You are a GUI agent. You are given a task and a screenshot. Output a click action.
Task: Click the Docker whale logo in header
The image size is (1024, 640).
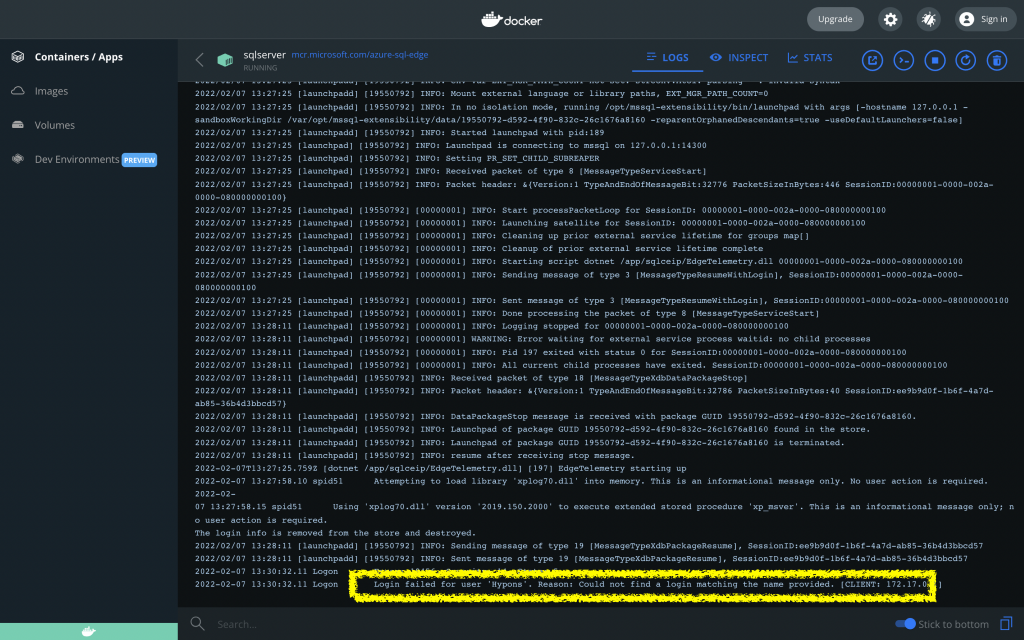511,20
